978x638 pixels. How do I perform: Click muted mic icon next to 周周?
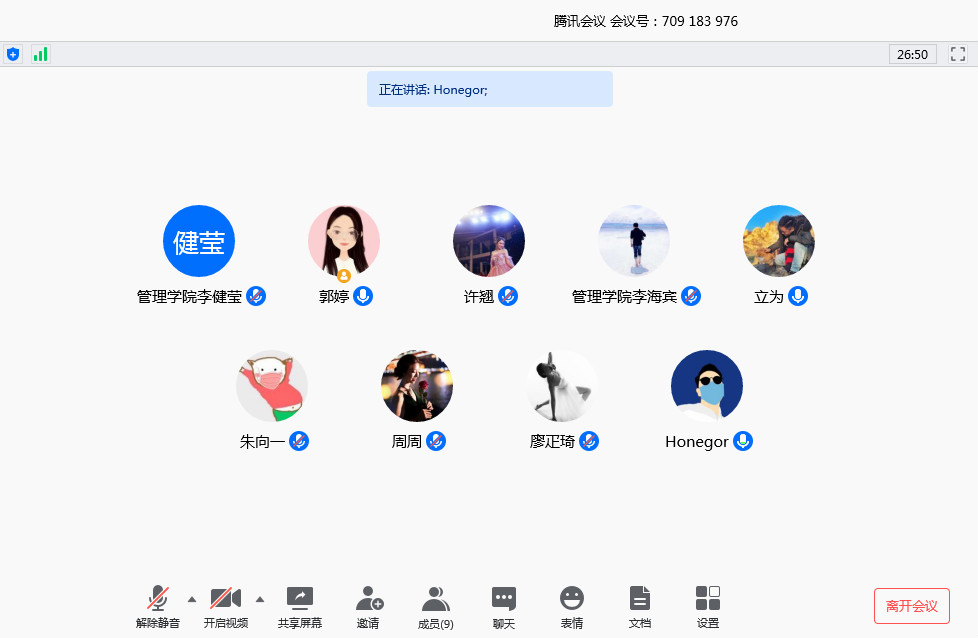pos(436,442)
